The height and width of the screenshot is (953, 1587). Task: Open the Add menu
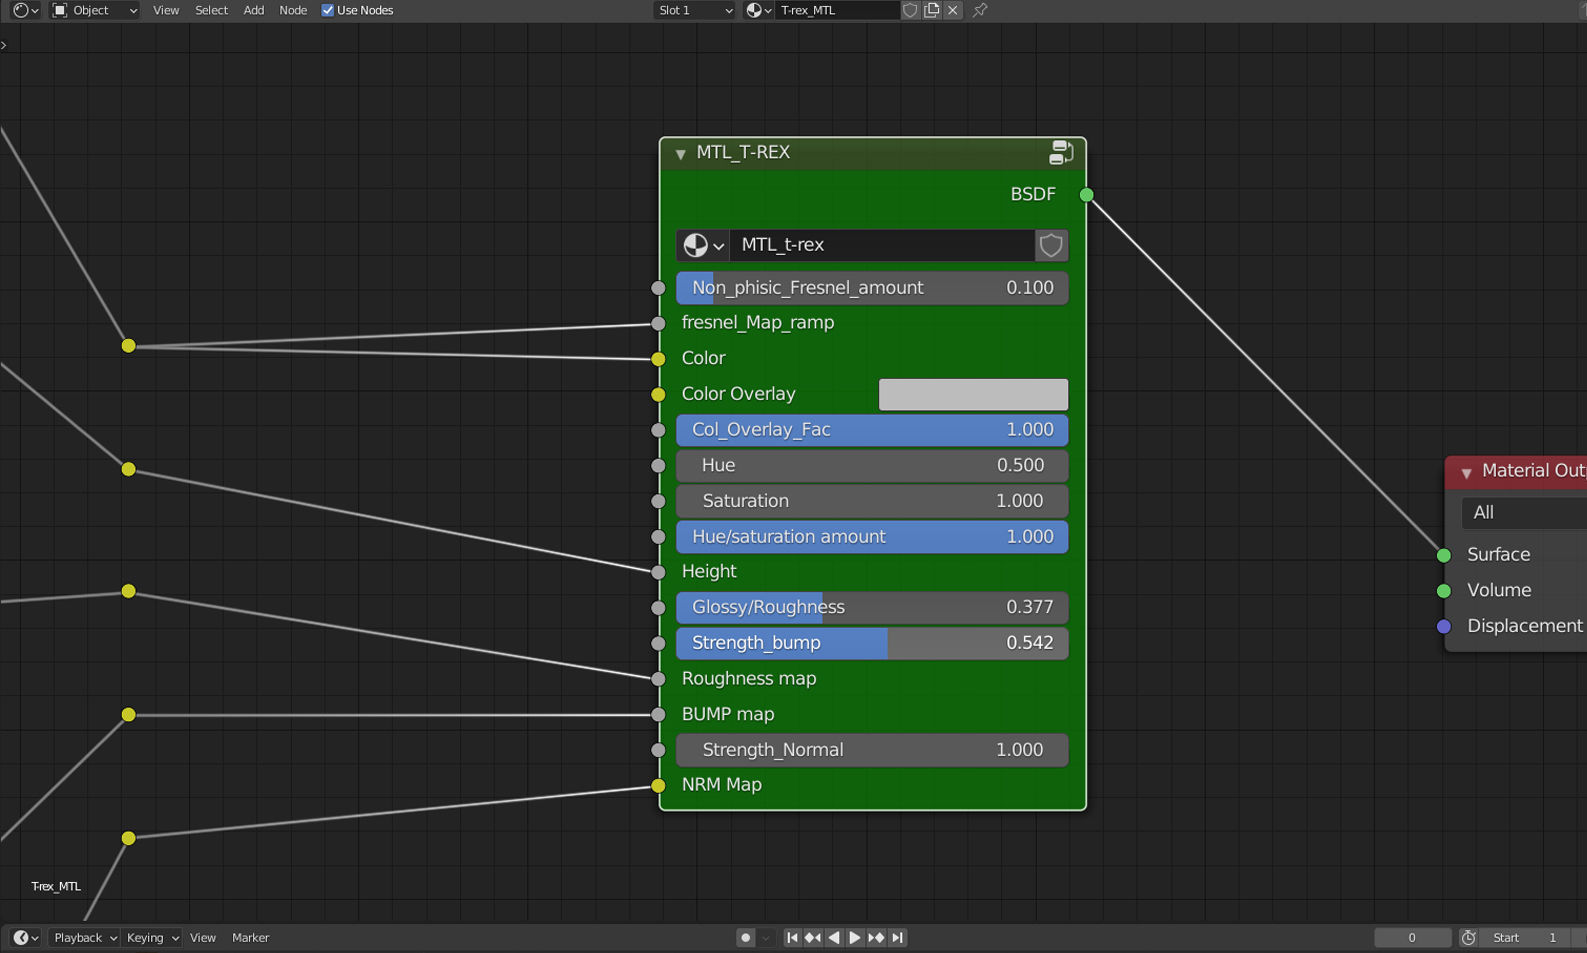(254, 10)
